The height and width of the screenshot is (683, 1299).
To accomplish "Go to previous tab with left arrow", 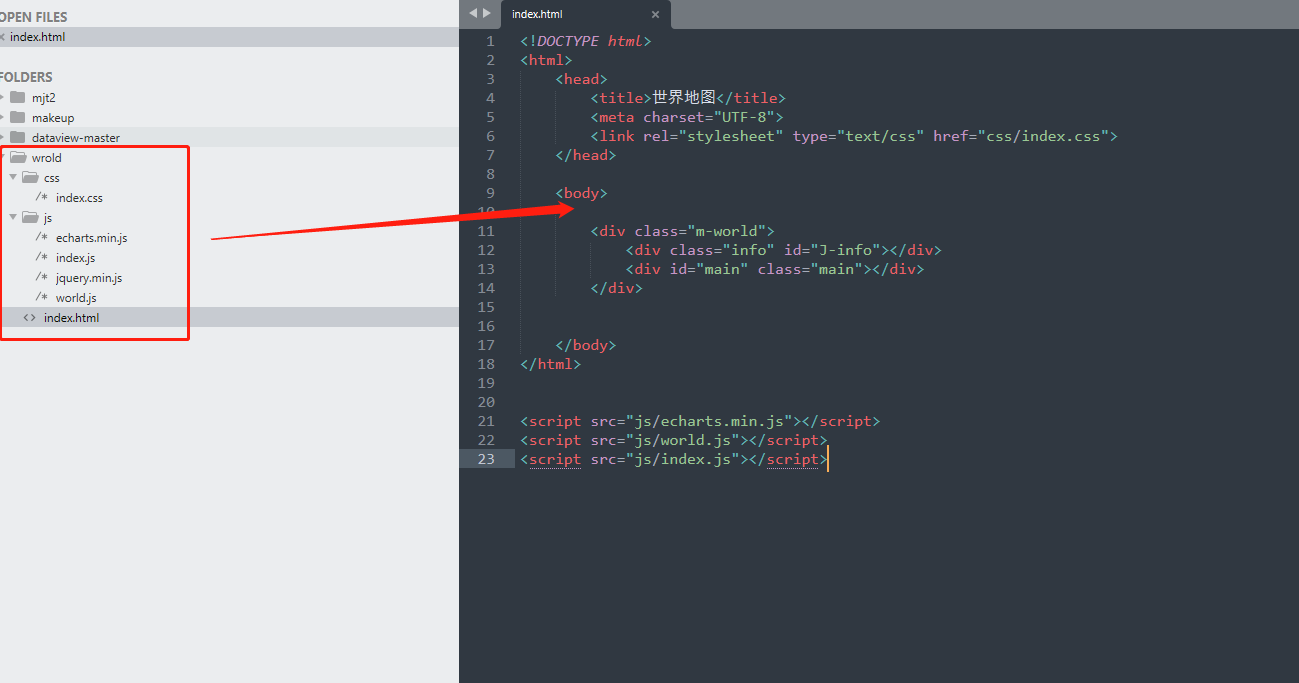I will [x=474, y=13].
